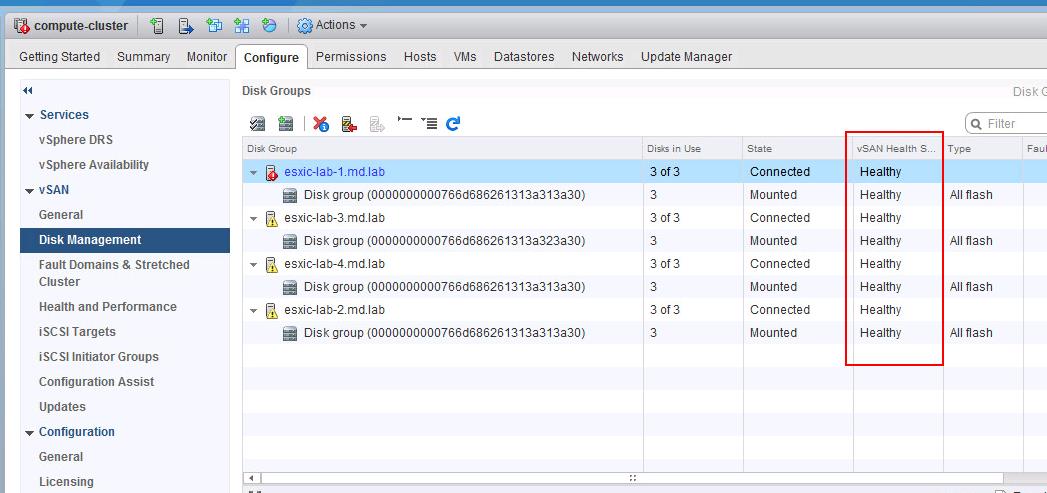Sort by the Disk Group column header

point(443,148)
